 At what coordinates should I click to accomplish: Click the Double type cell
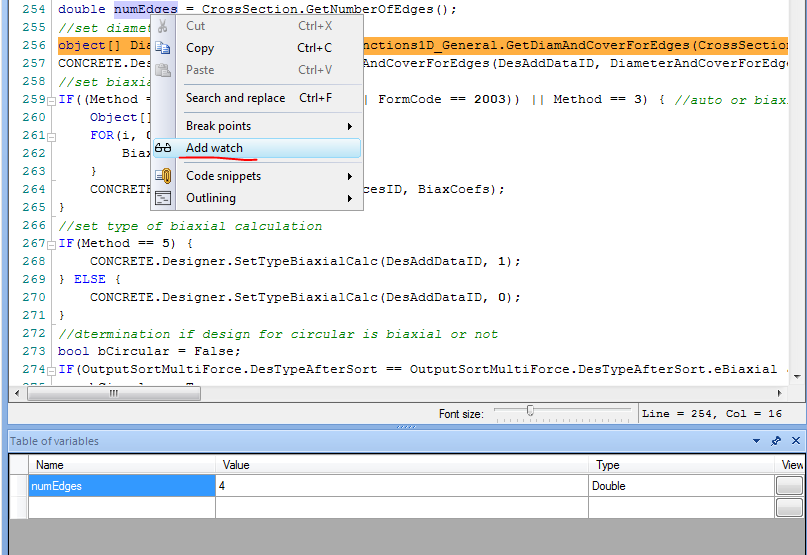[681, 485]
